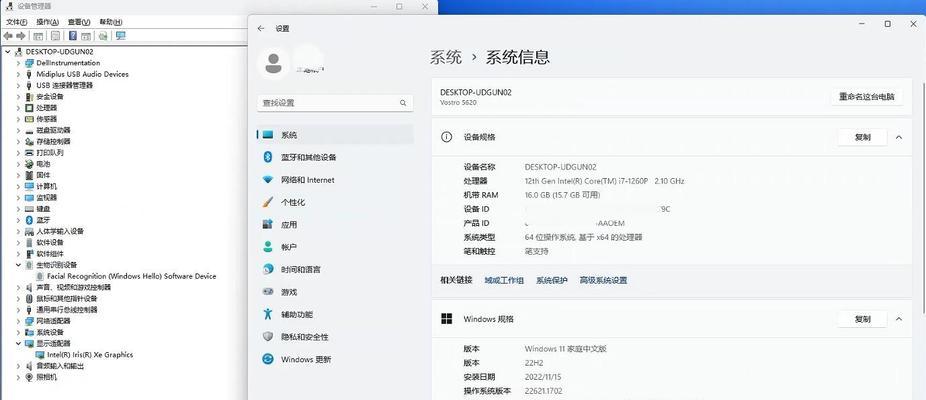Click the Vostro 5620 model text

coord(458,102)
